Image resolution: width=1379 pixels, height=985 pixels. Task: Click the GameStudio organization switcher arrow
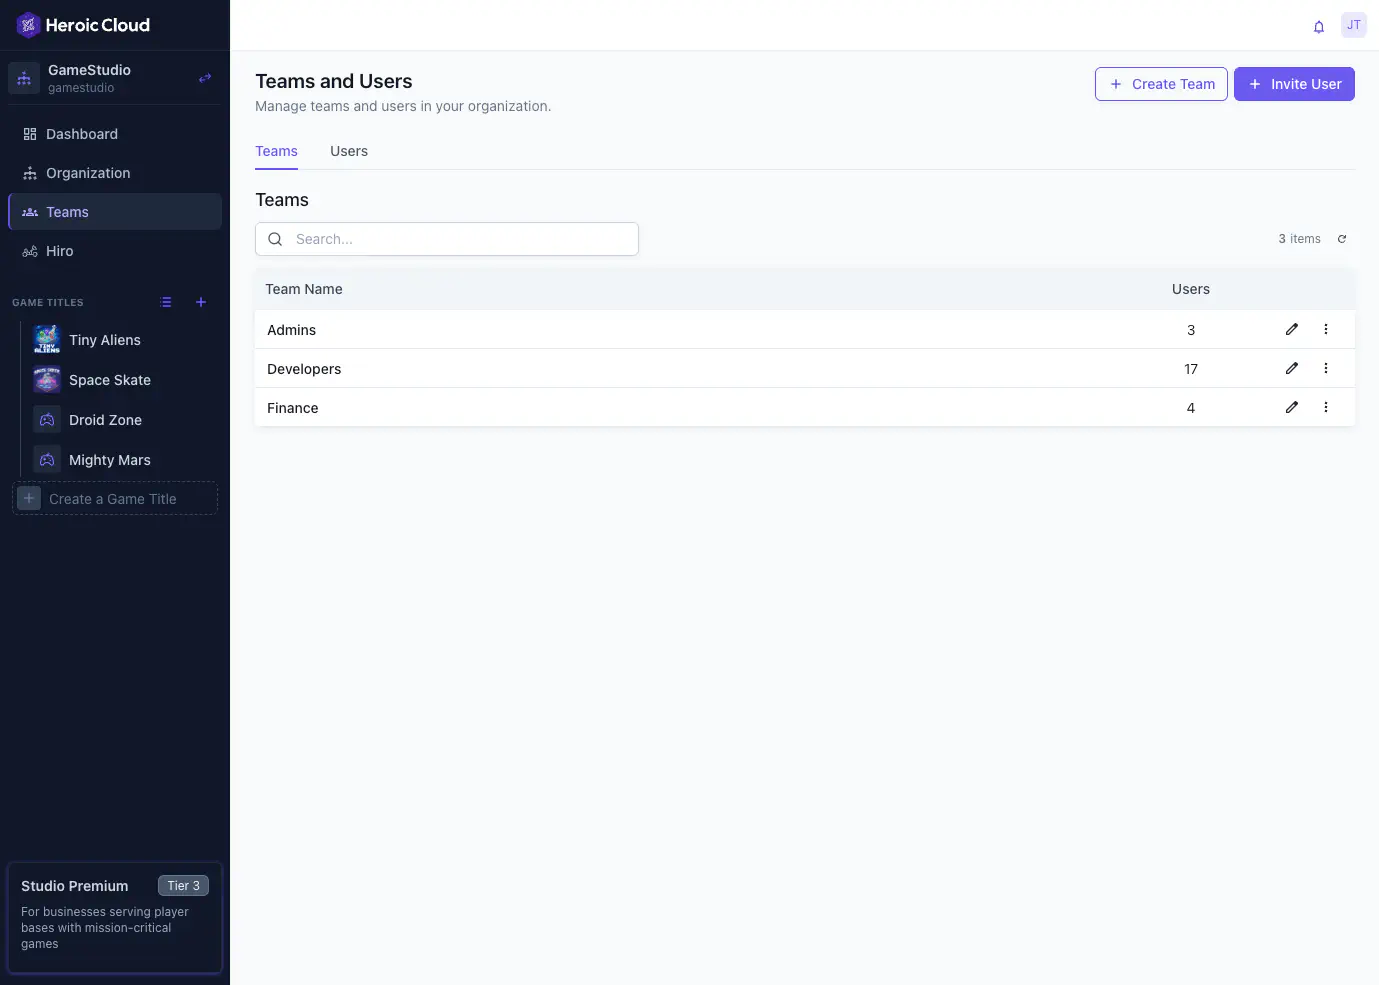pos(204,76)
